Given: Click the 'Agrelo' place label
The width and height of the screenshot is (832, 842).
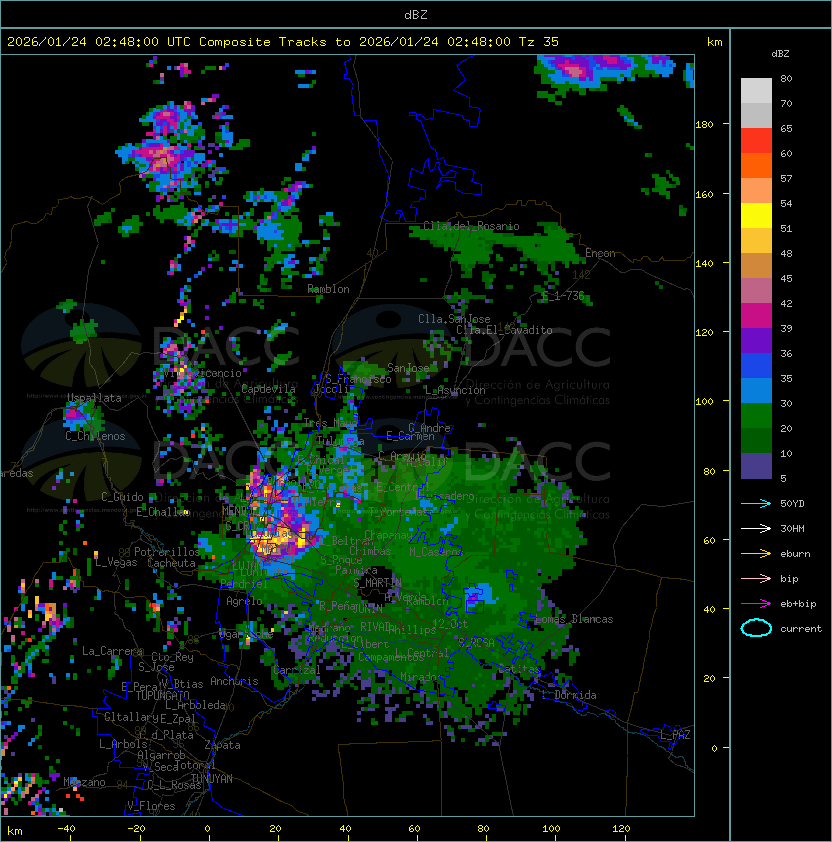Looking at the screenshot, I should click(244, 601).
